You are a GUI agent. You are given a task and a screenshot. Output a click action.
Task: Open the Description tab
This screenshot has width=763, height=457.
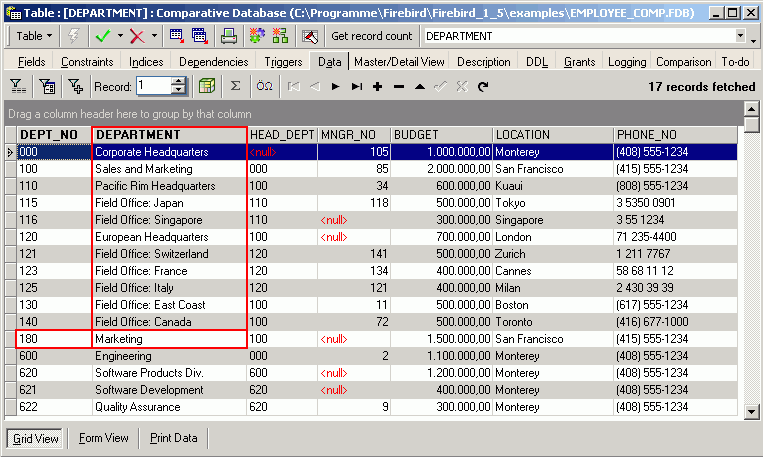[x=484, y=62]
